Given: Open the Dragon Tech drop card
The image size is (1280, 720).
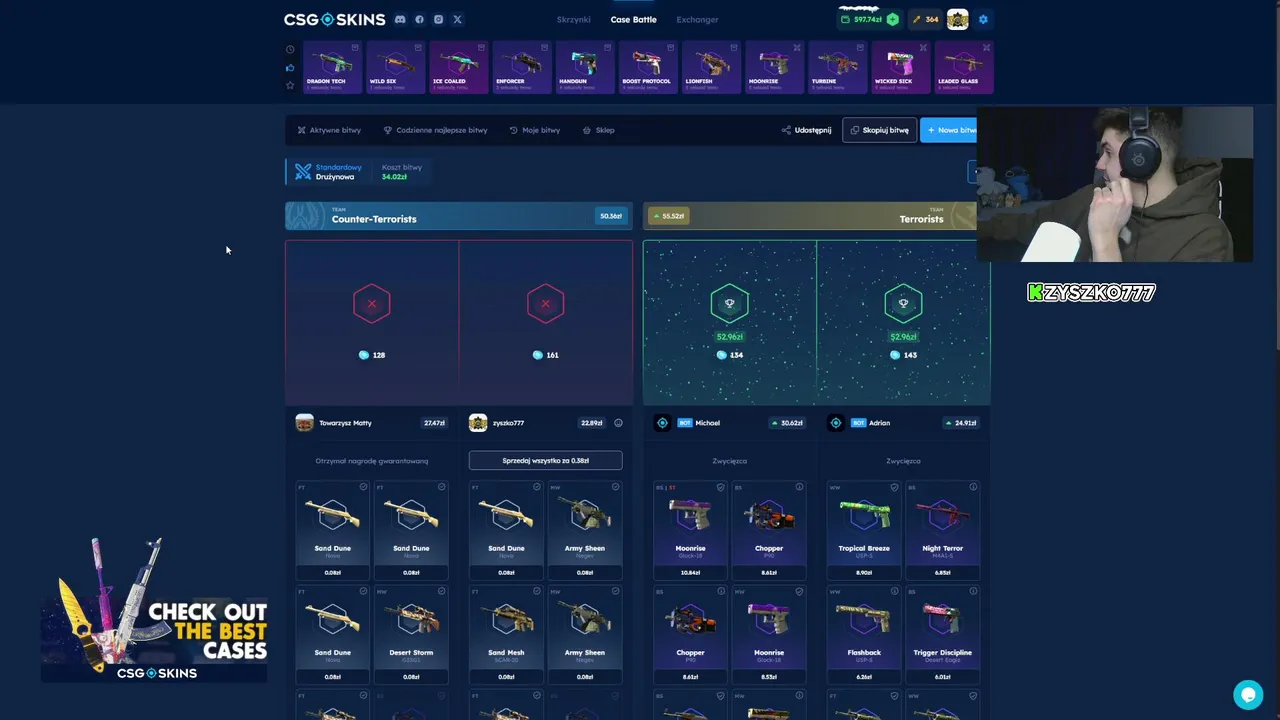Looking at the screenshot, I should [x=332, y=67].
